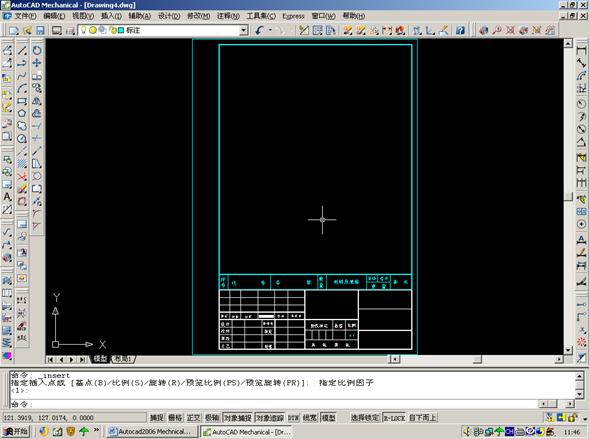Select the Revision cloud tool
Screen dimensions: 589x439
pos(22,126)
